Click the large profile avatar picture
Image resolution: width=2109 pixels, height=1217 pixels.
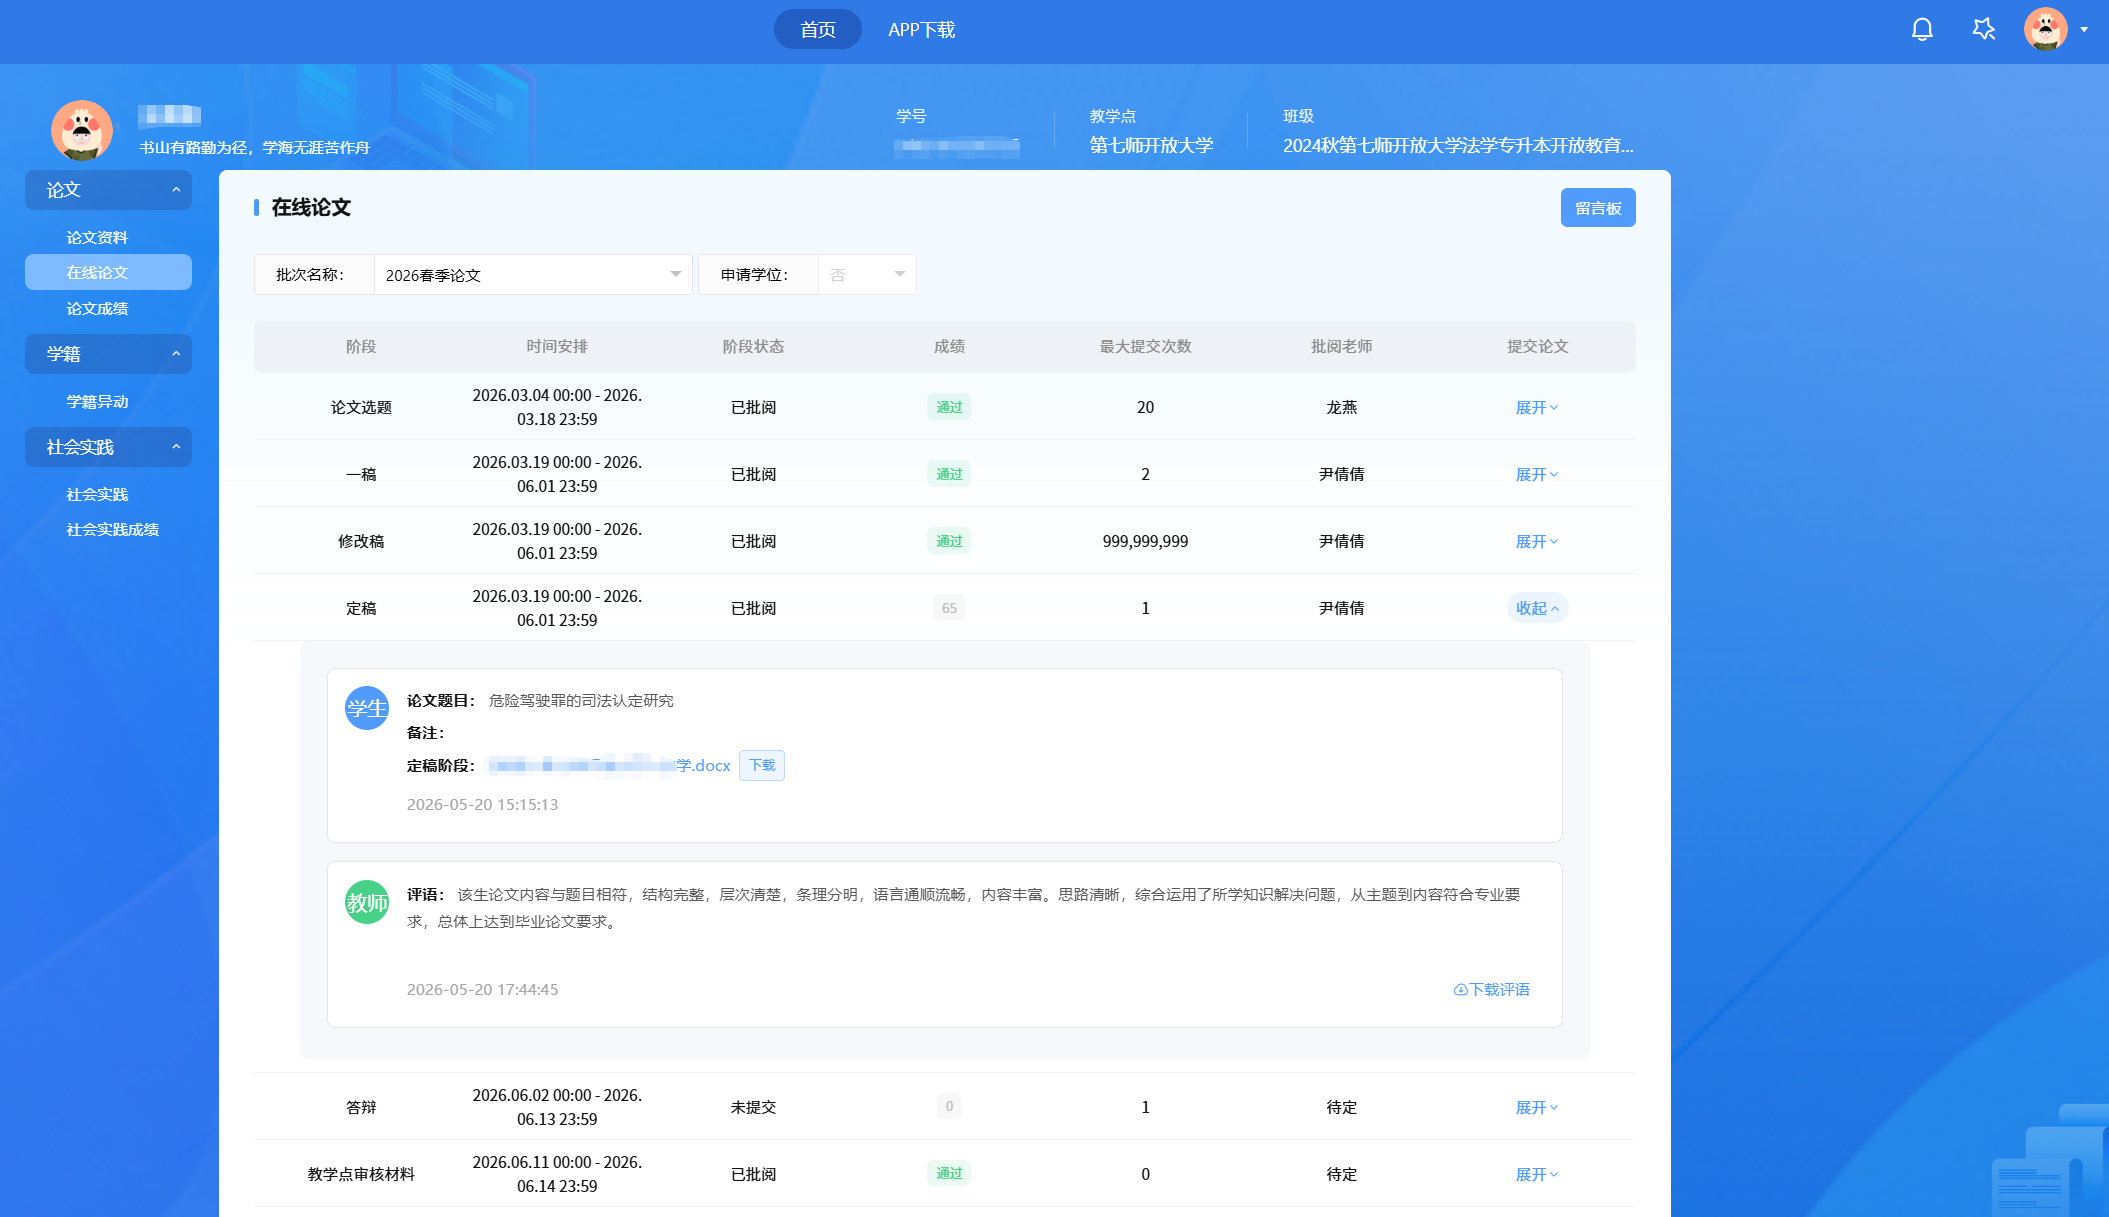(82, 130)
